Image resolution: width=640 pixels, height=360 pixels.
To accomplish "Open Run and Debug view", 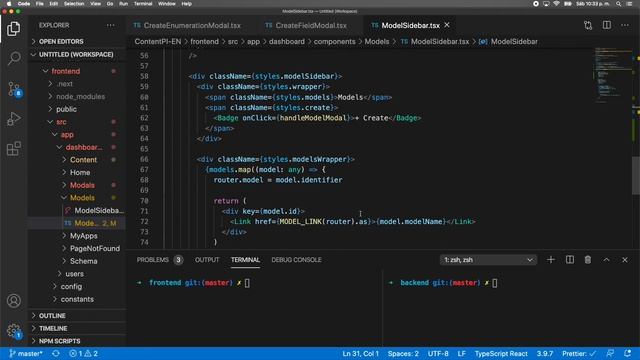I will (x=13, y=119).
